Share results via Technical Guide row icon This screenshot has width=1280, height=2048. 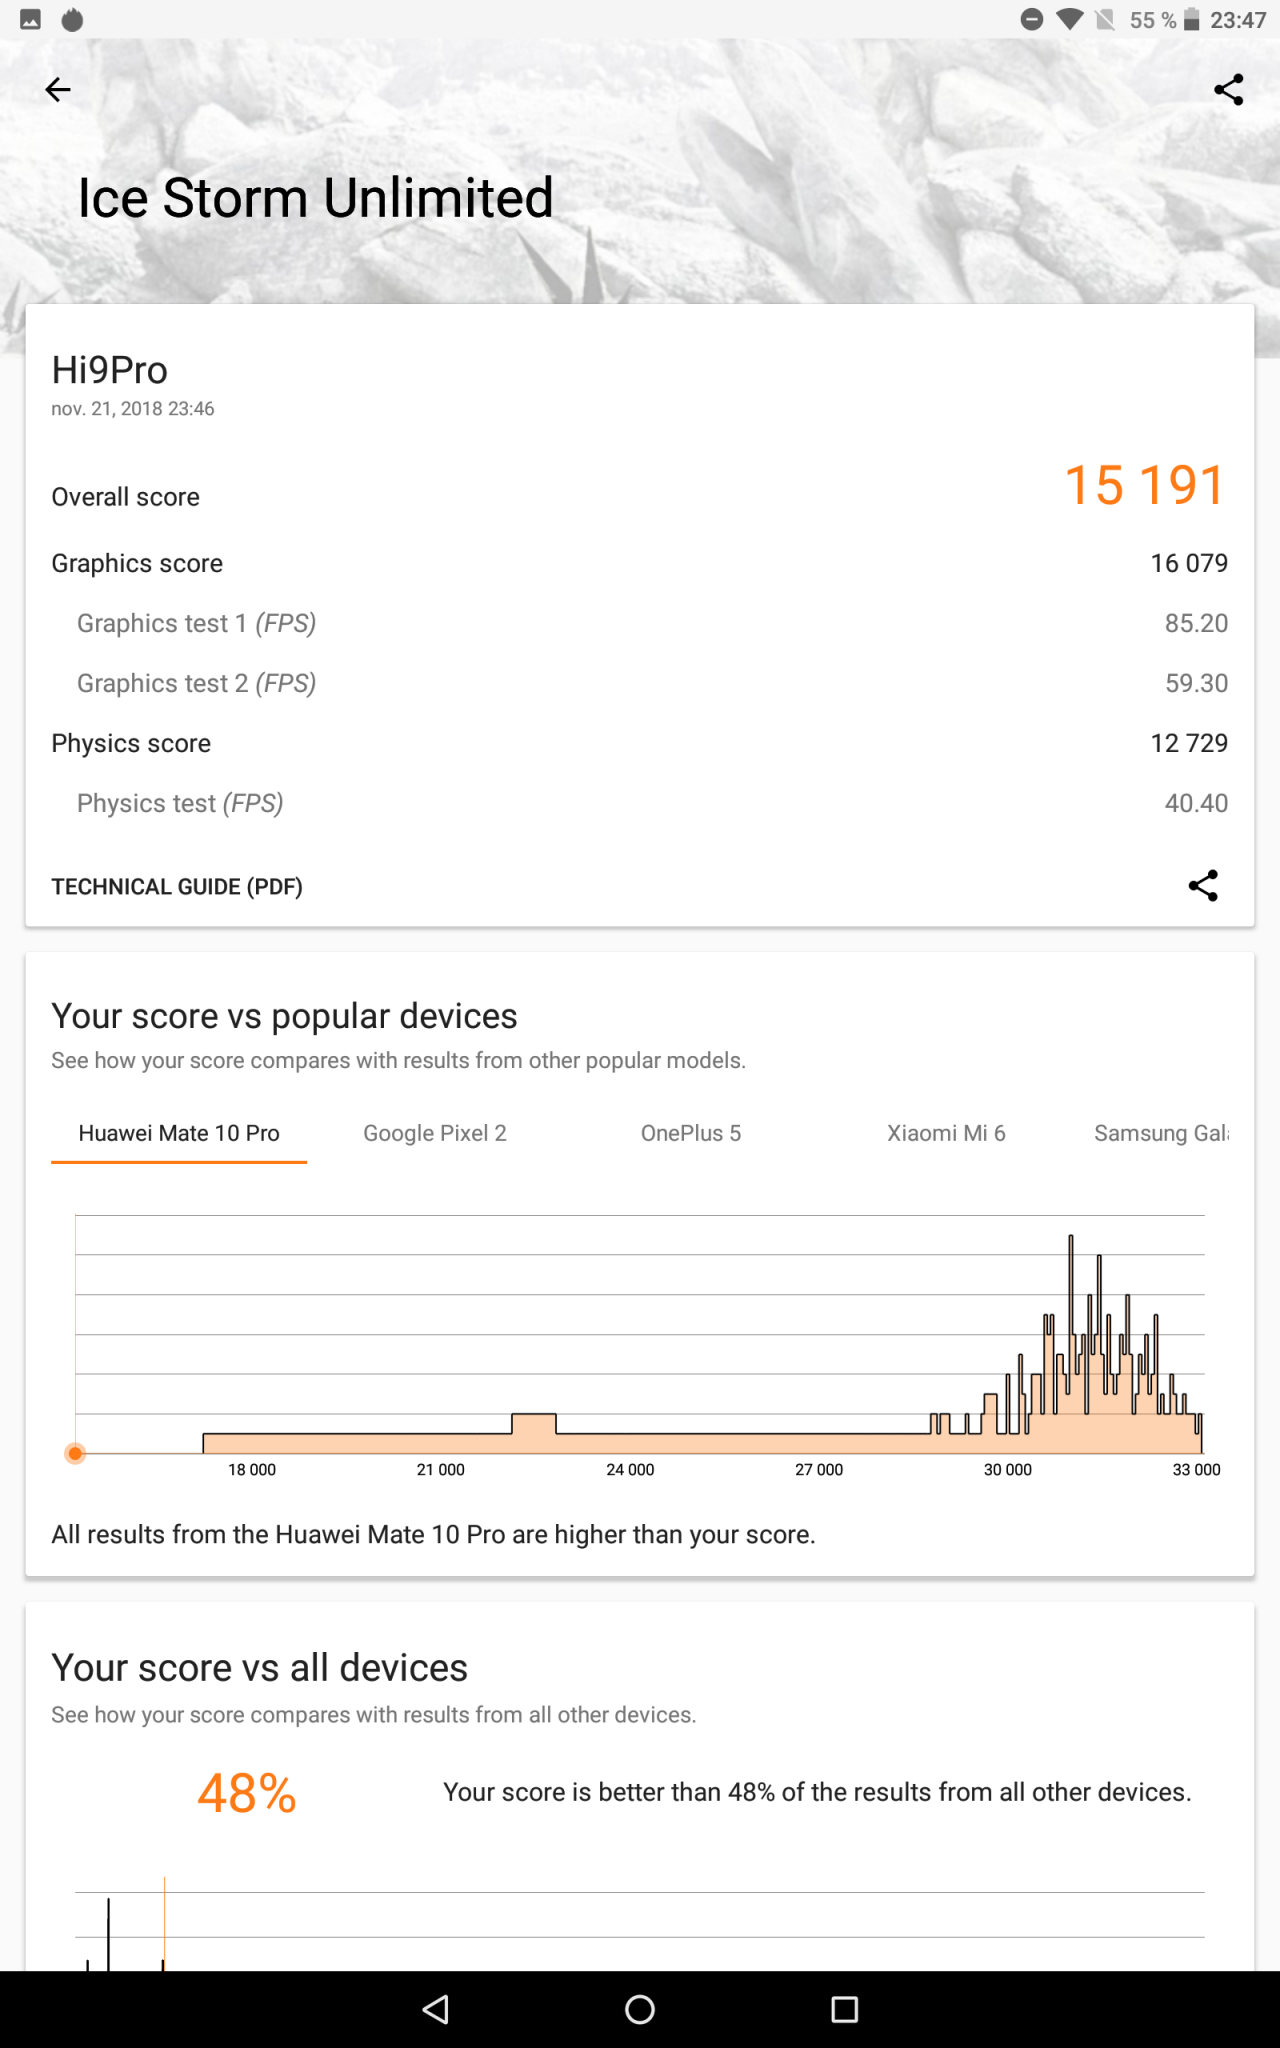1203,886
